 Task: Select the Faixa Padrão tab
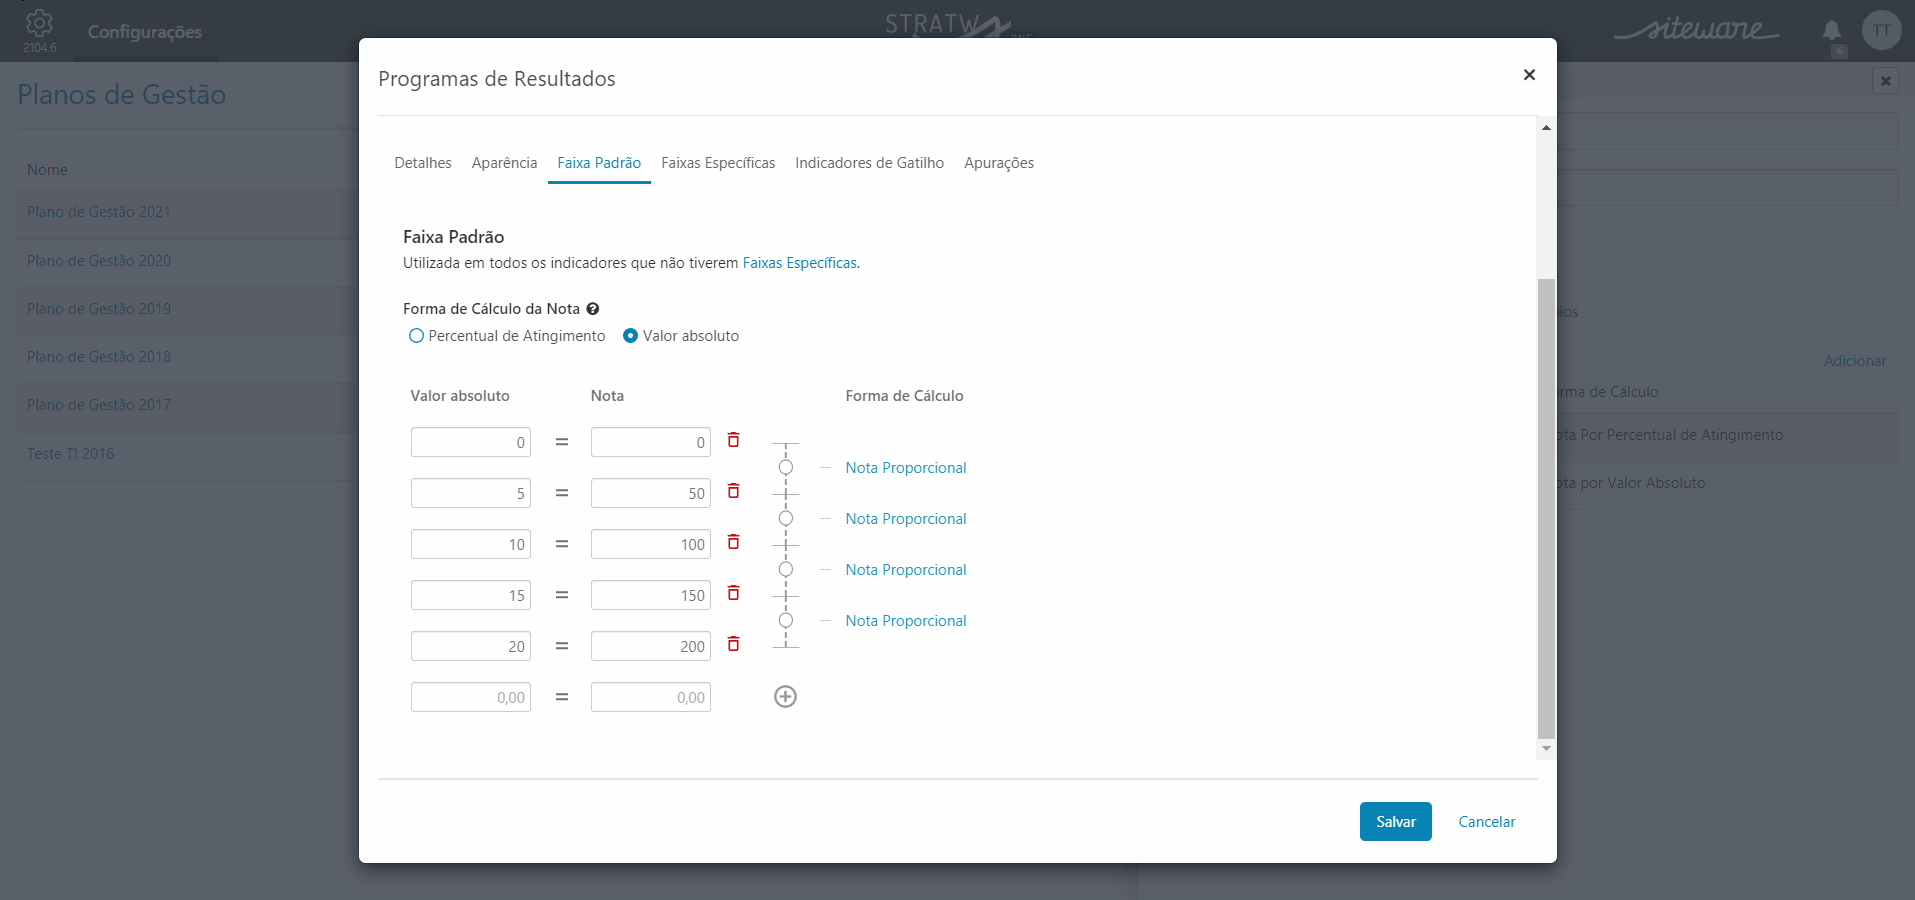coord(599,163)
